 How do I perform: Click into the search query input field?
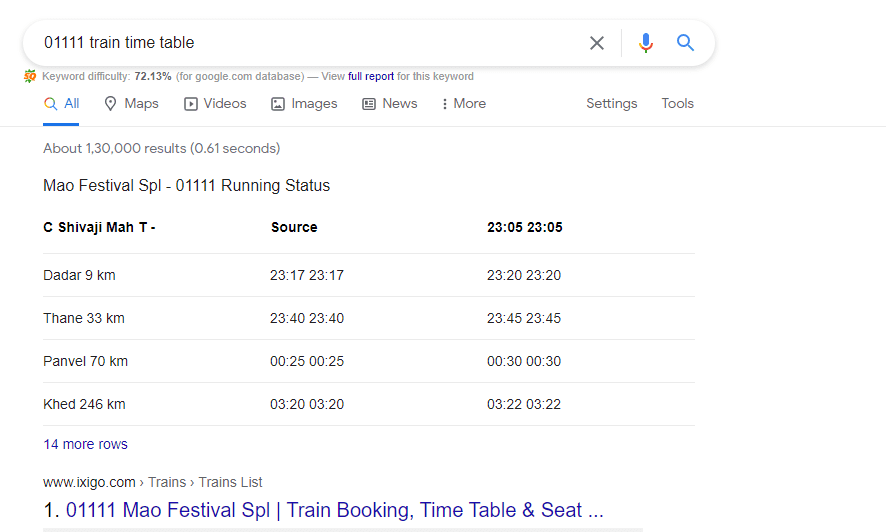[305, 43]
